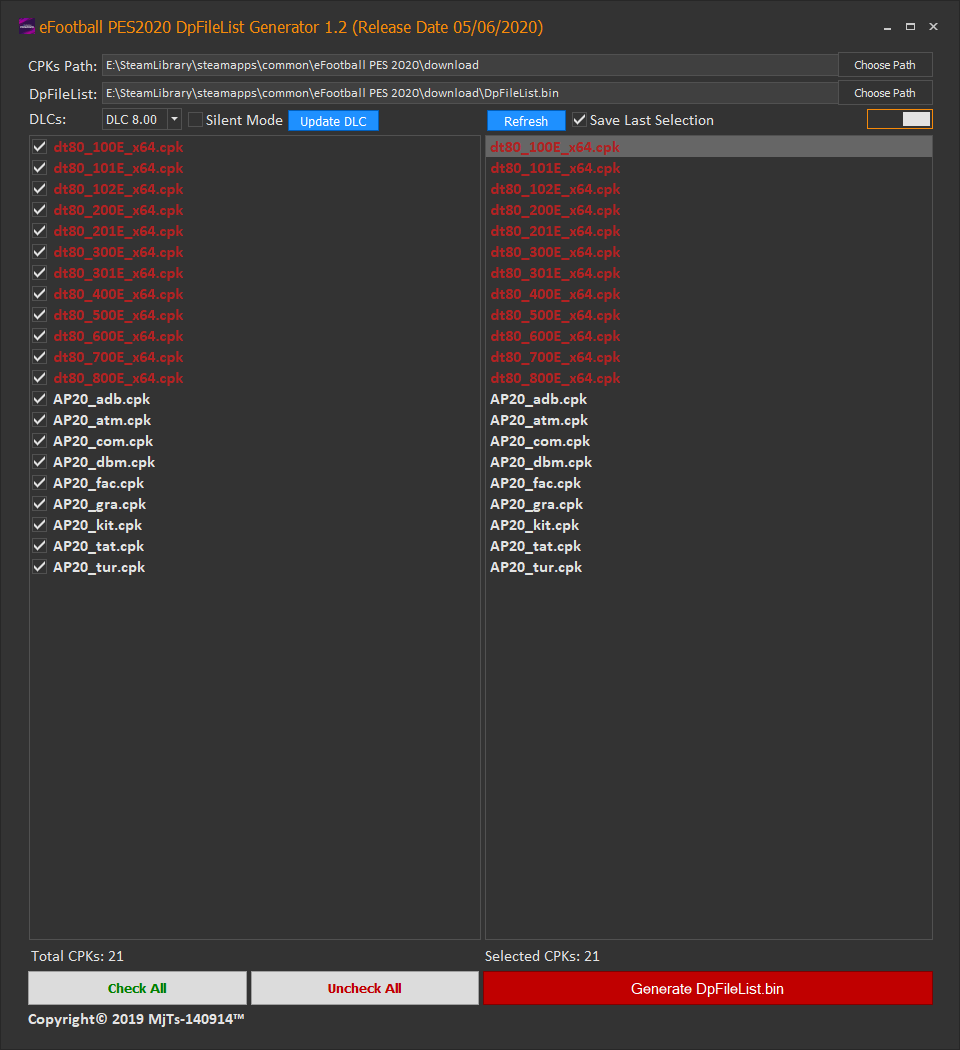
Task: Select AP20_tur.cpk in right list
Action: (x=709, y=567)
